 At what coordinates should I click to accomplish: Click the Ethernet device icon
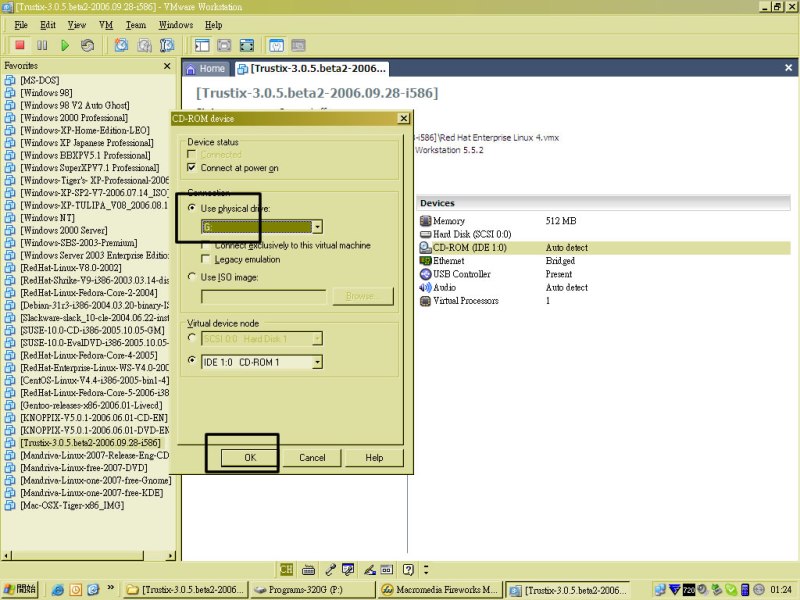point(425,261)
